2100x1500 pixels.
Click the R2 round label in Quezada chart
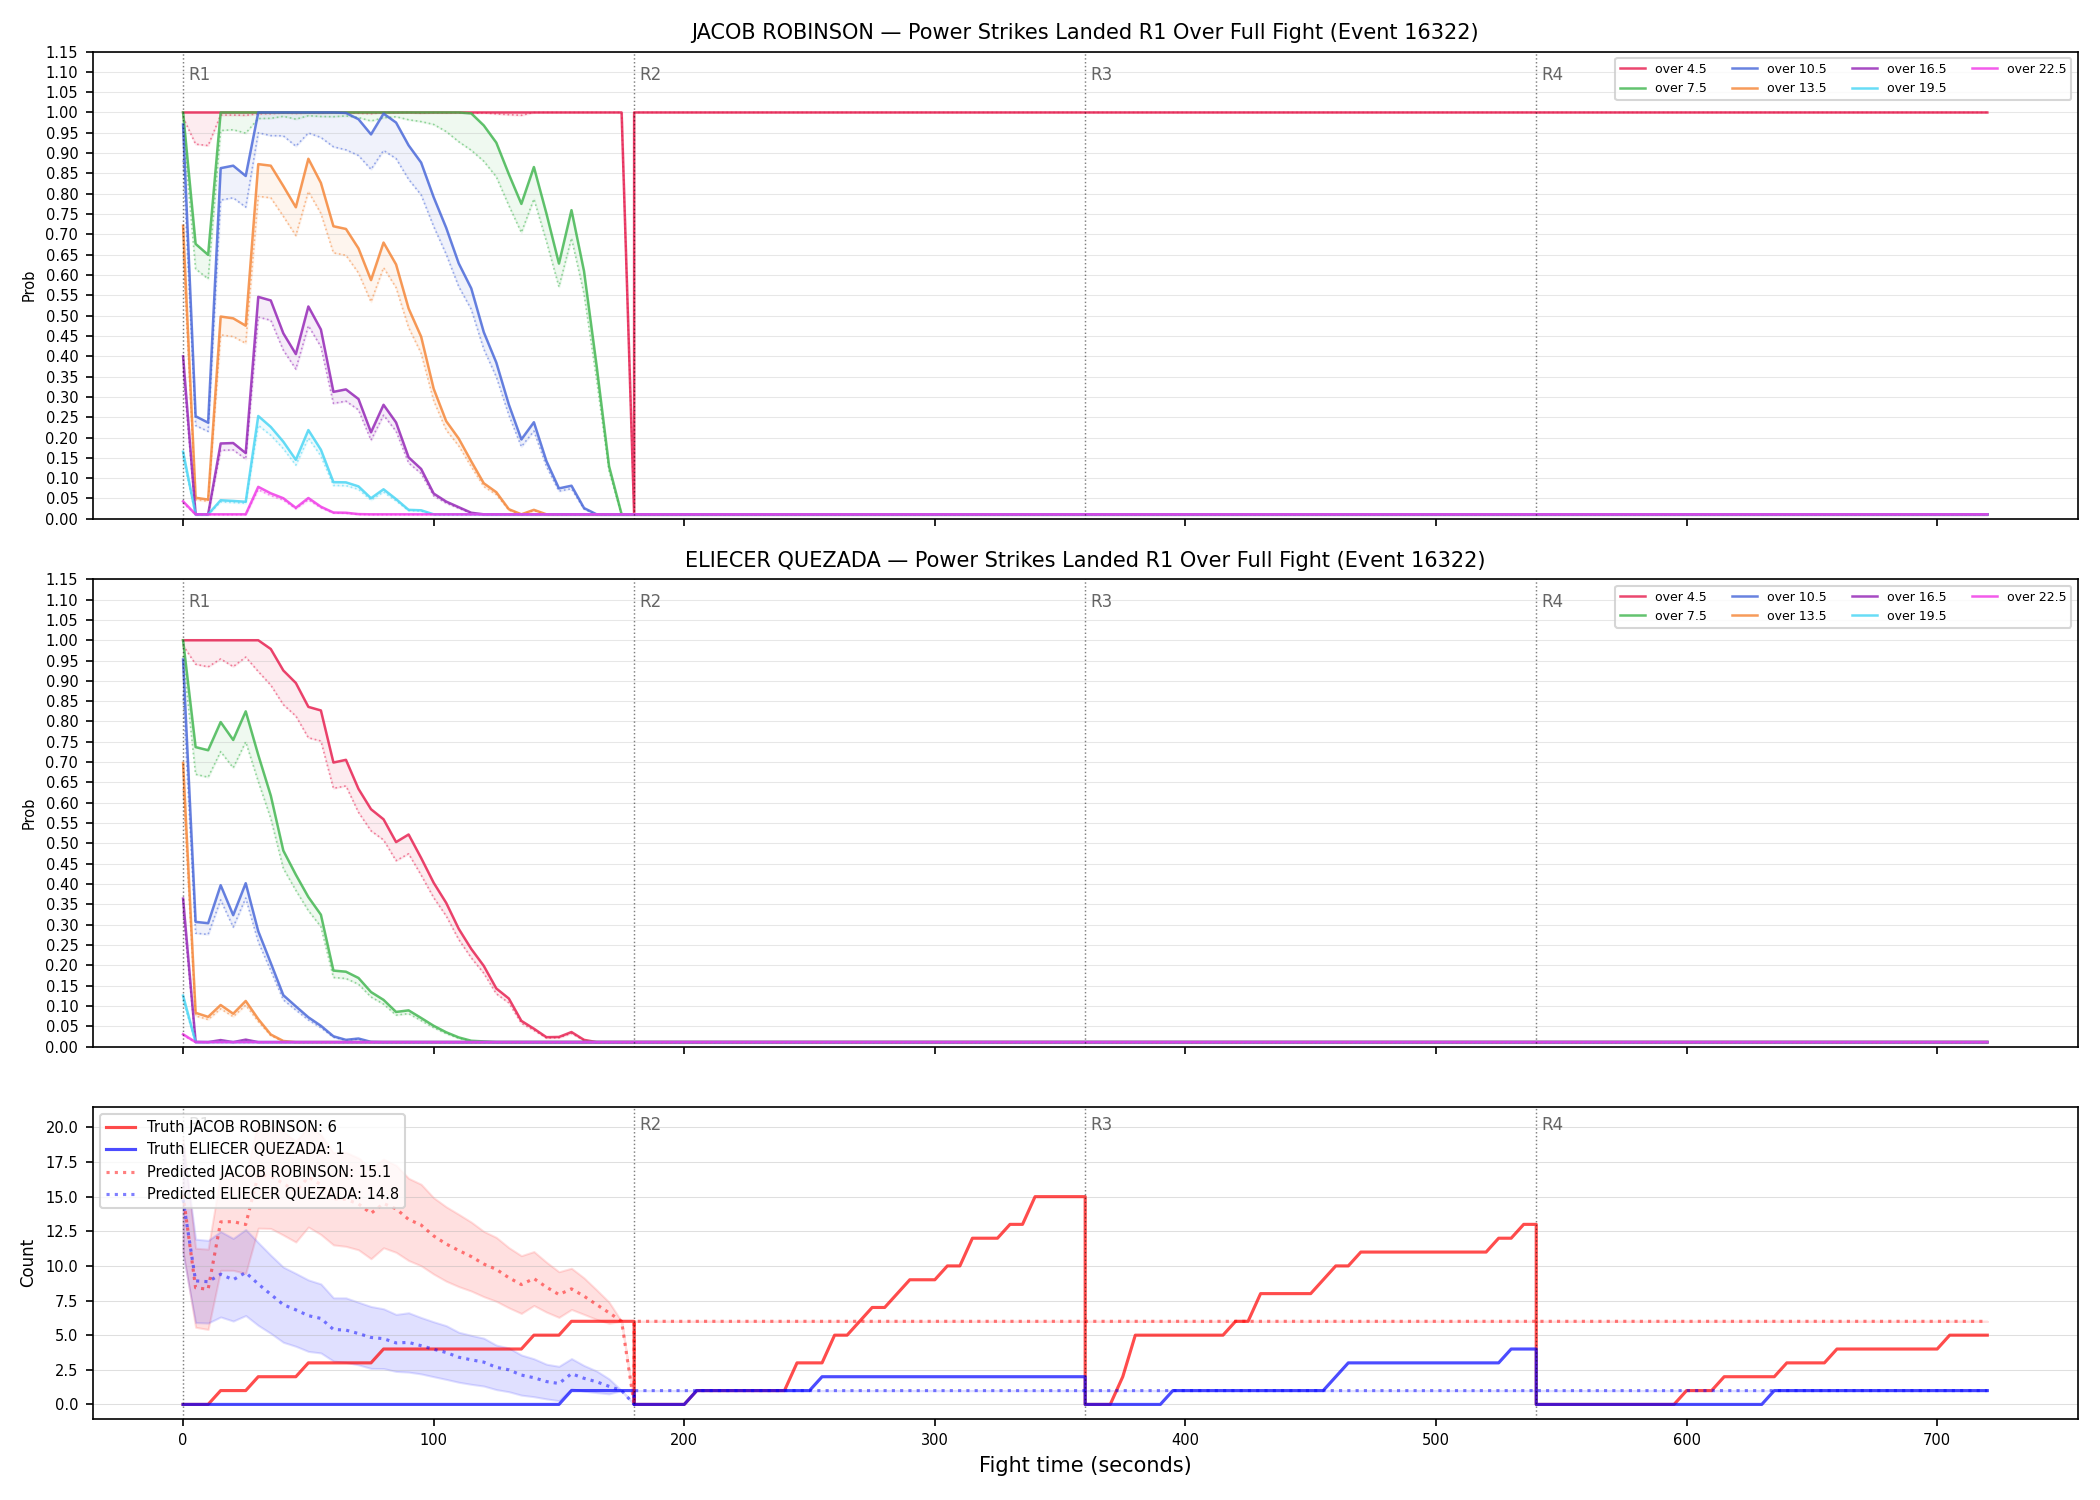650,601
